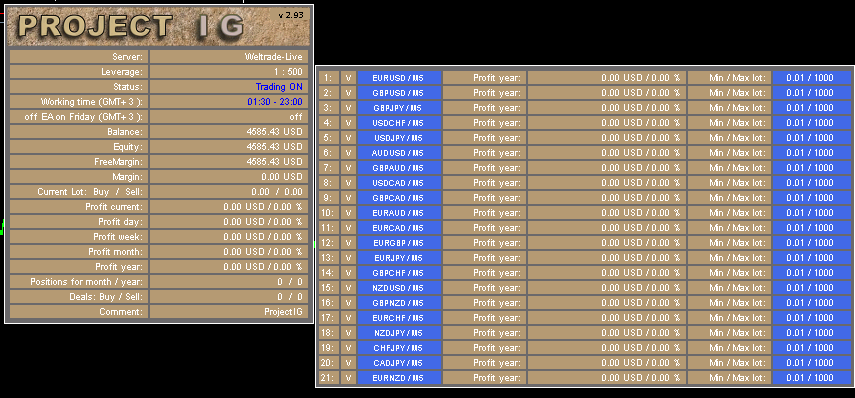Viewport: 855px width, 398px height.
Task: Toggle the V checkbox for EURGBP/MS row
Action: pos(348,243)
